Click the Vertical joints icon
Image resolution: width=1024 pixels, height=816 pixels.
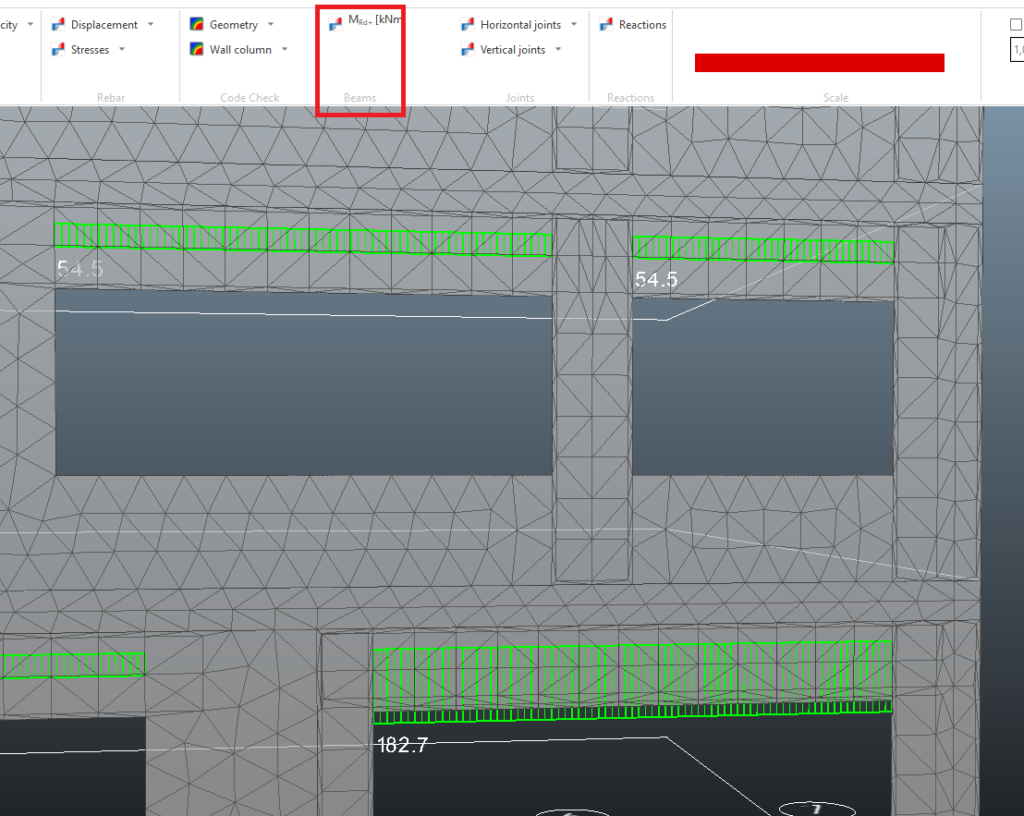[467, 50]
